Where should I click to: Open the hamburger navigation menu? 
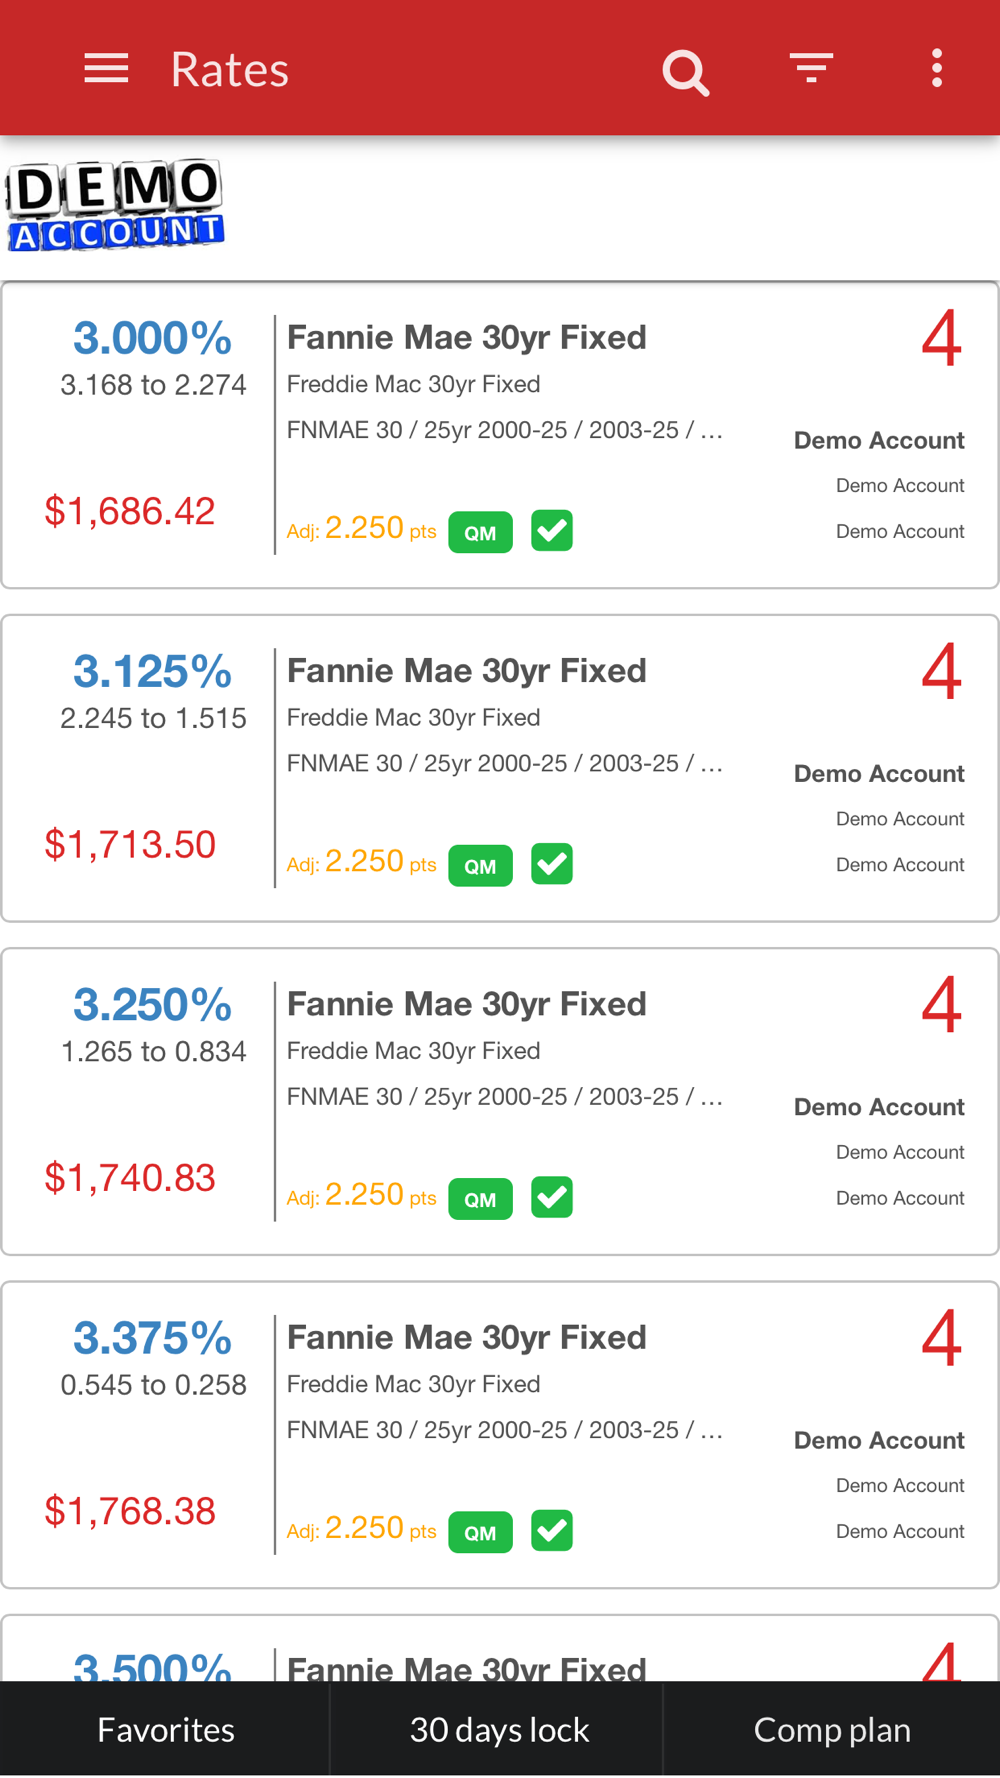tap(106, 69)
